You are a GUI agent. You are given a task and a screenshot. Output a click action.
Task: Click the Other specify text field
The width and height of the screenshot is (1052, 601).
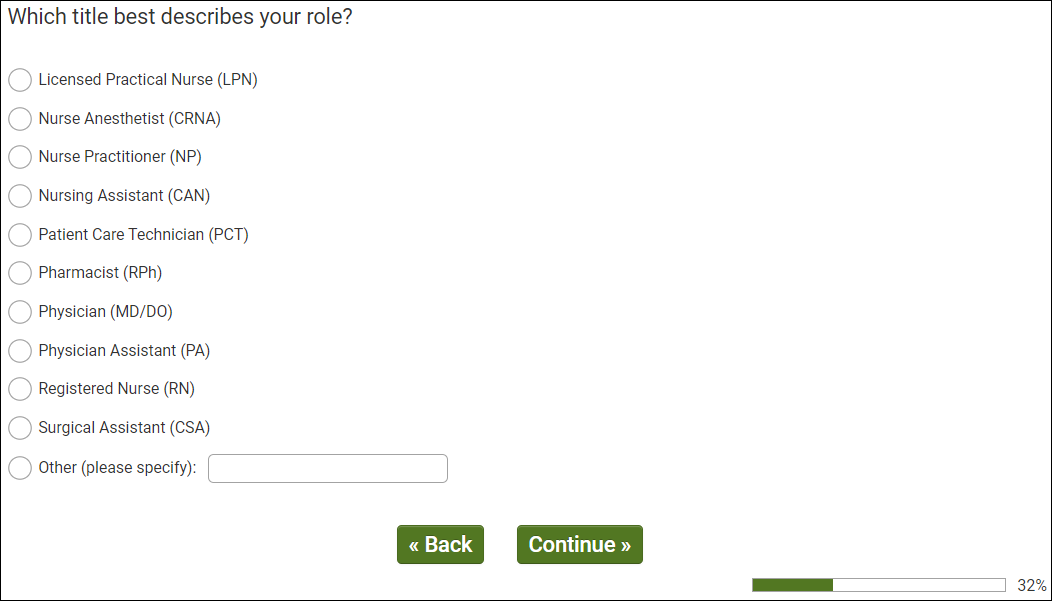(327, 468)
